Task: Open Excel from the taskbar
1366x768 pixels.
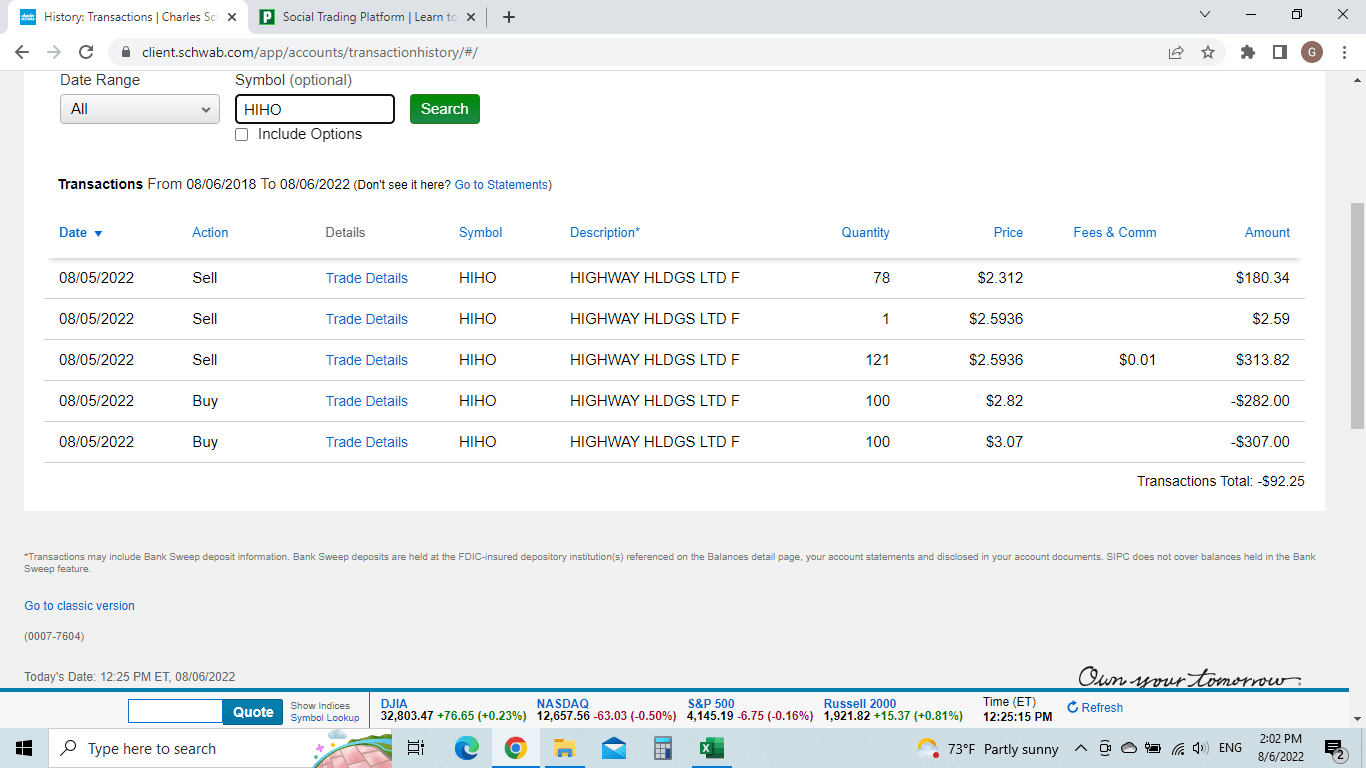Action: click(711, 748)
